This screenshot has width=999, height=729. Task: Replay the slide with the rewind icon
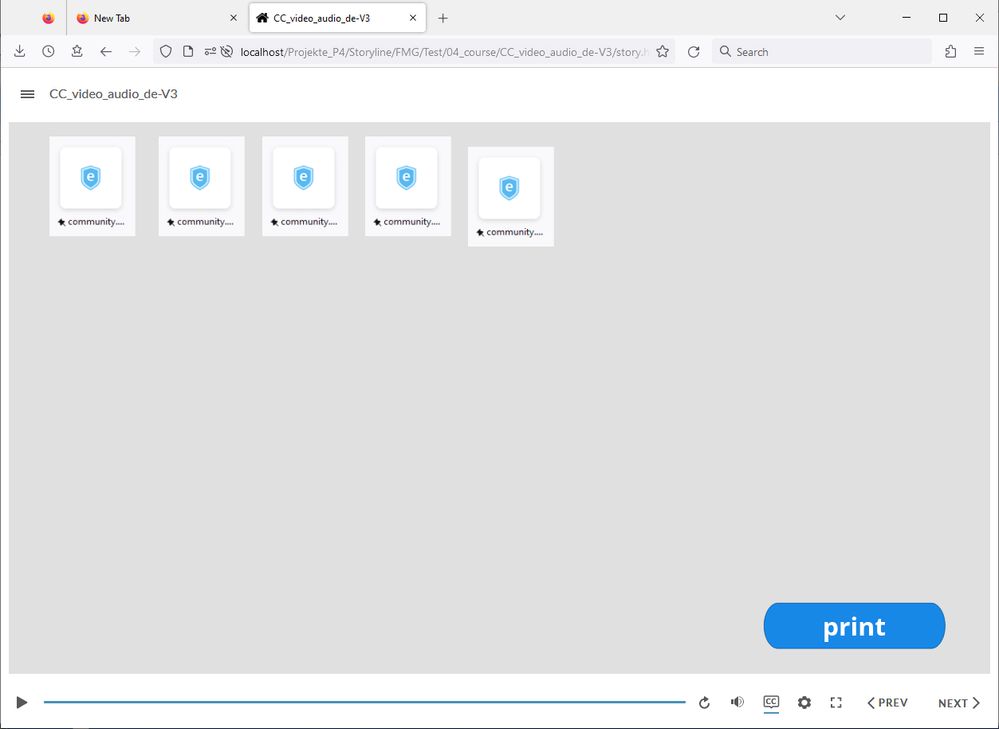click(704, 702)
